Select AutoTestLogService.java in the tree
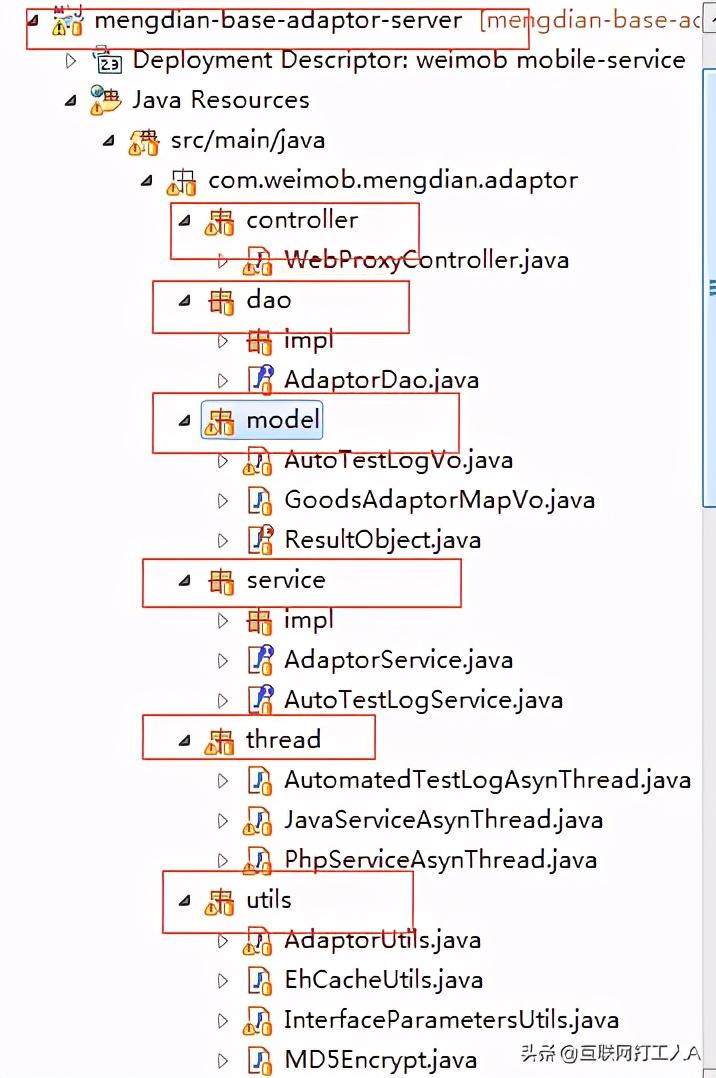The height and width of the screenshot is (1078, 716). tap(422, 700)
